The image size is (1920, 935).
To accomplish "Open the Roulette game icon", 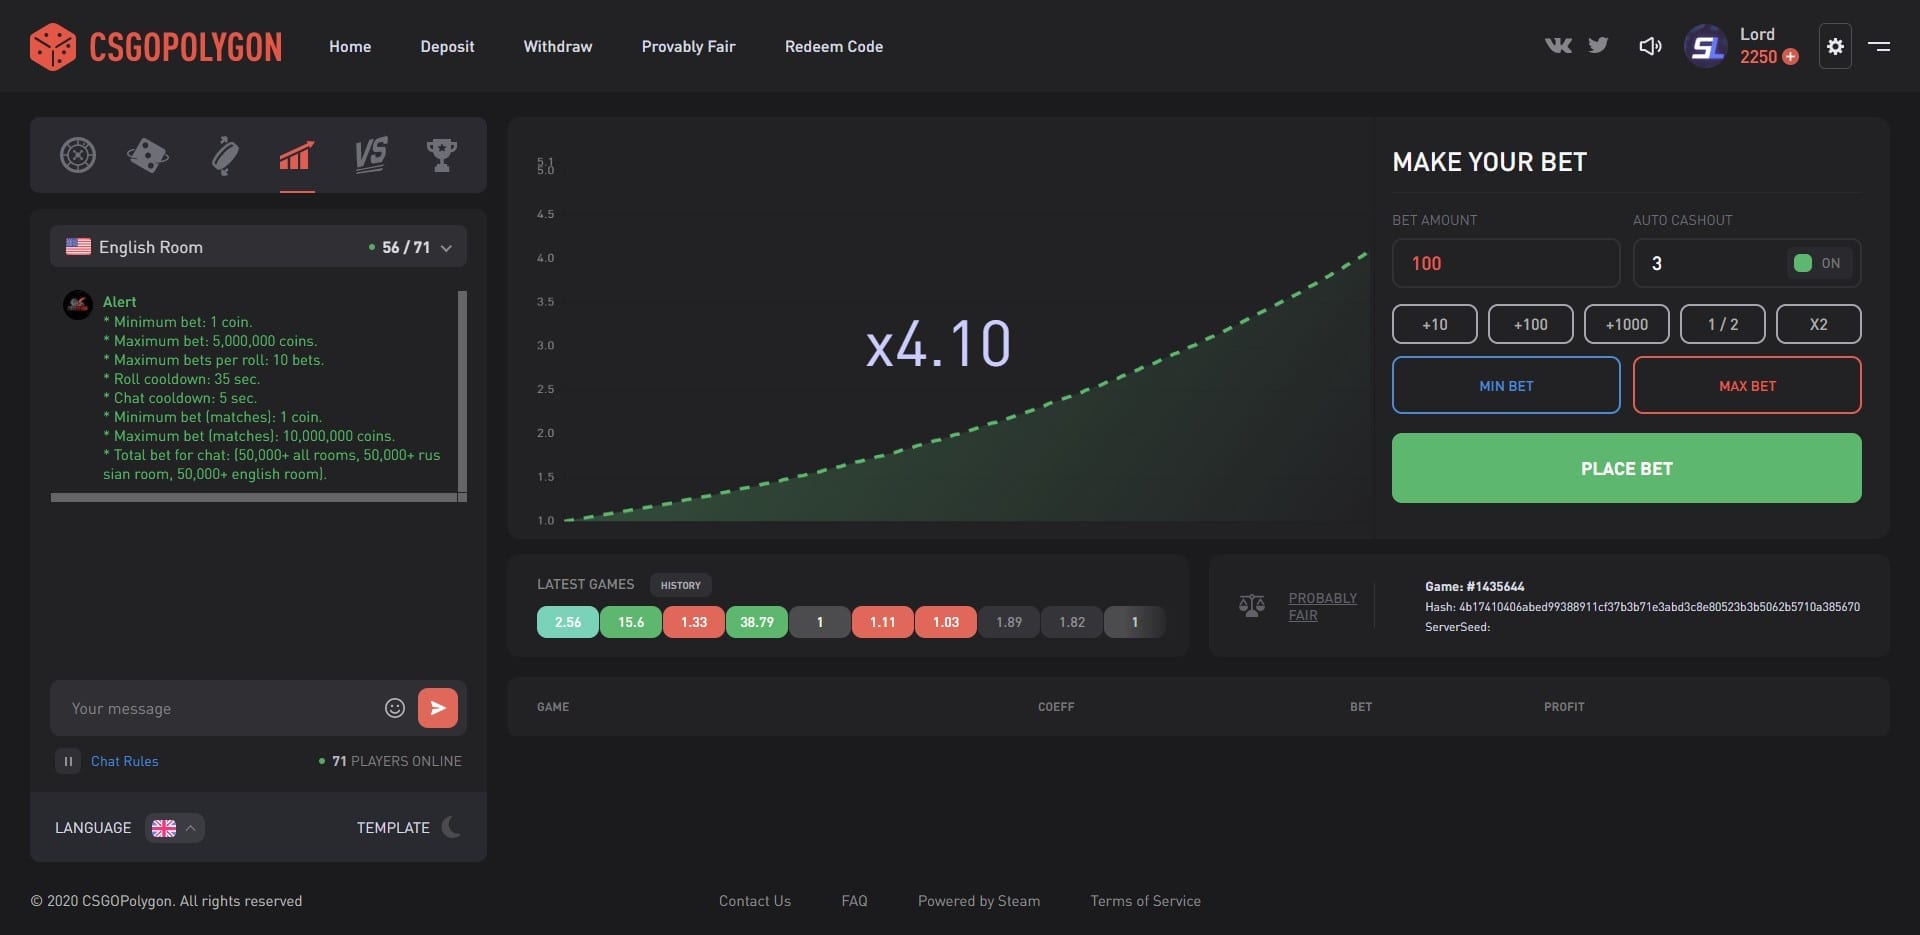I will click(78, 155).
